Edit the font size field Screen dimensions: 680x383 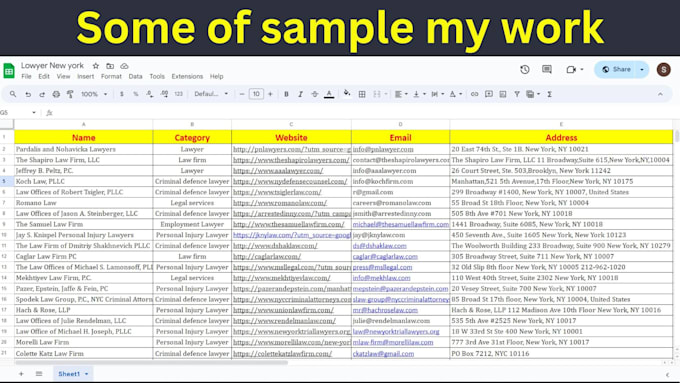(x=256, y=94)
